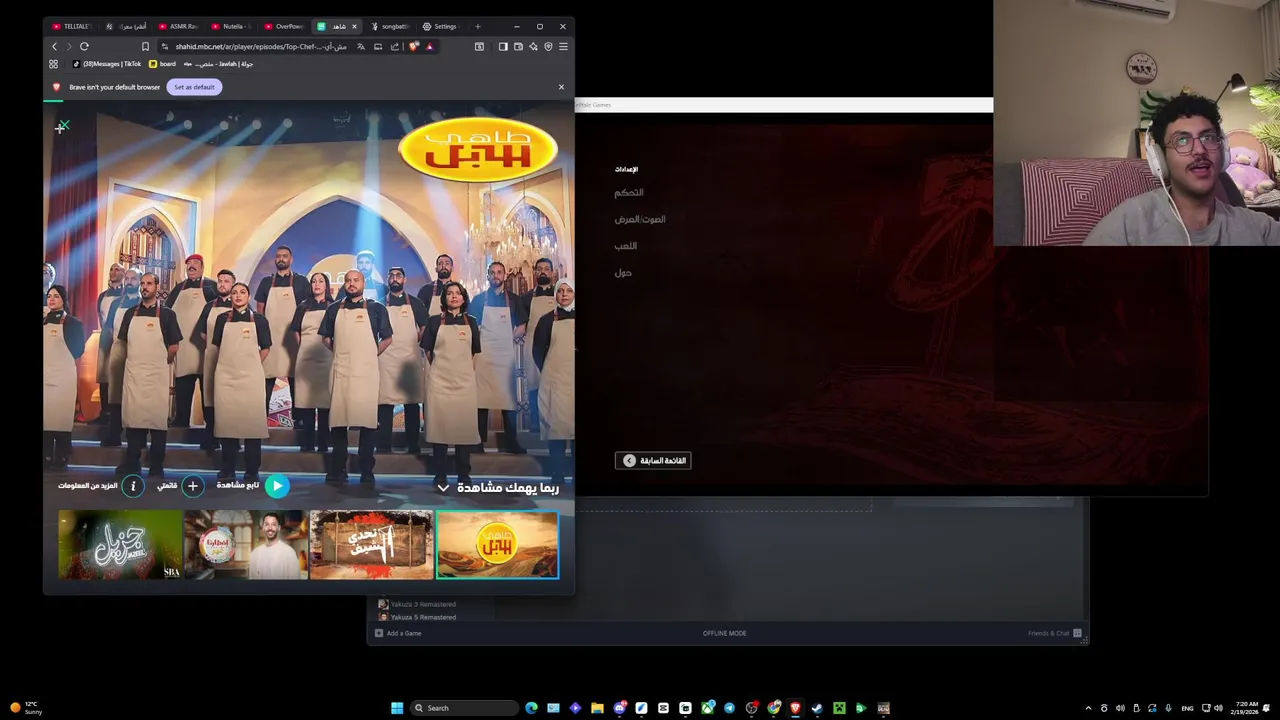Open Brave Leo AI star icon

(x=533, y=46)
